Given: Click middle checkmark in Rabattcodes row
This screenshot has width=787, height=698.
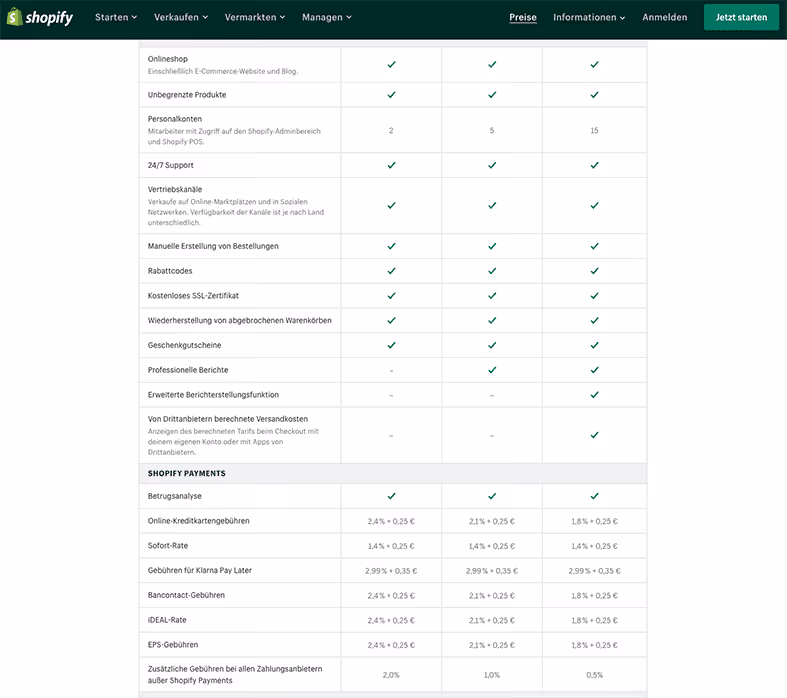Looking at the screenshot, I should [x=492, y=271].
